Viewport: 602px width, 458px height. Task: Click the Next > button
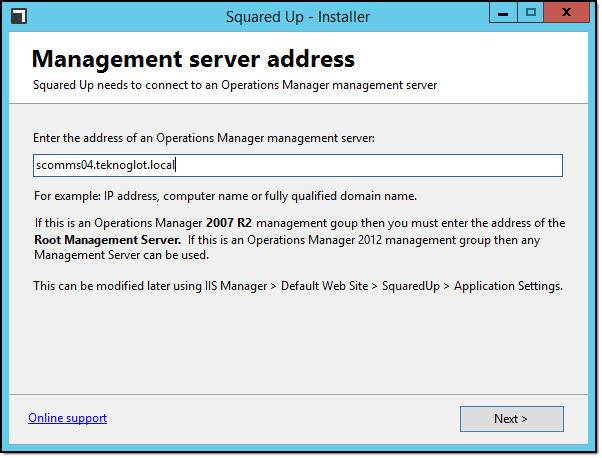511,419
